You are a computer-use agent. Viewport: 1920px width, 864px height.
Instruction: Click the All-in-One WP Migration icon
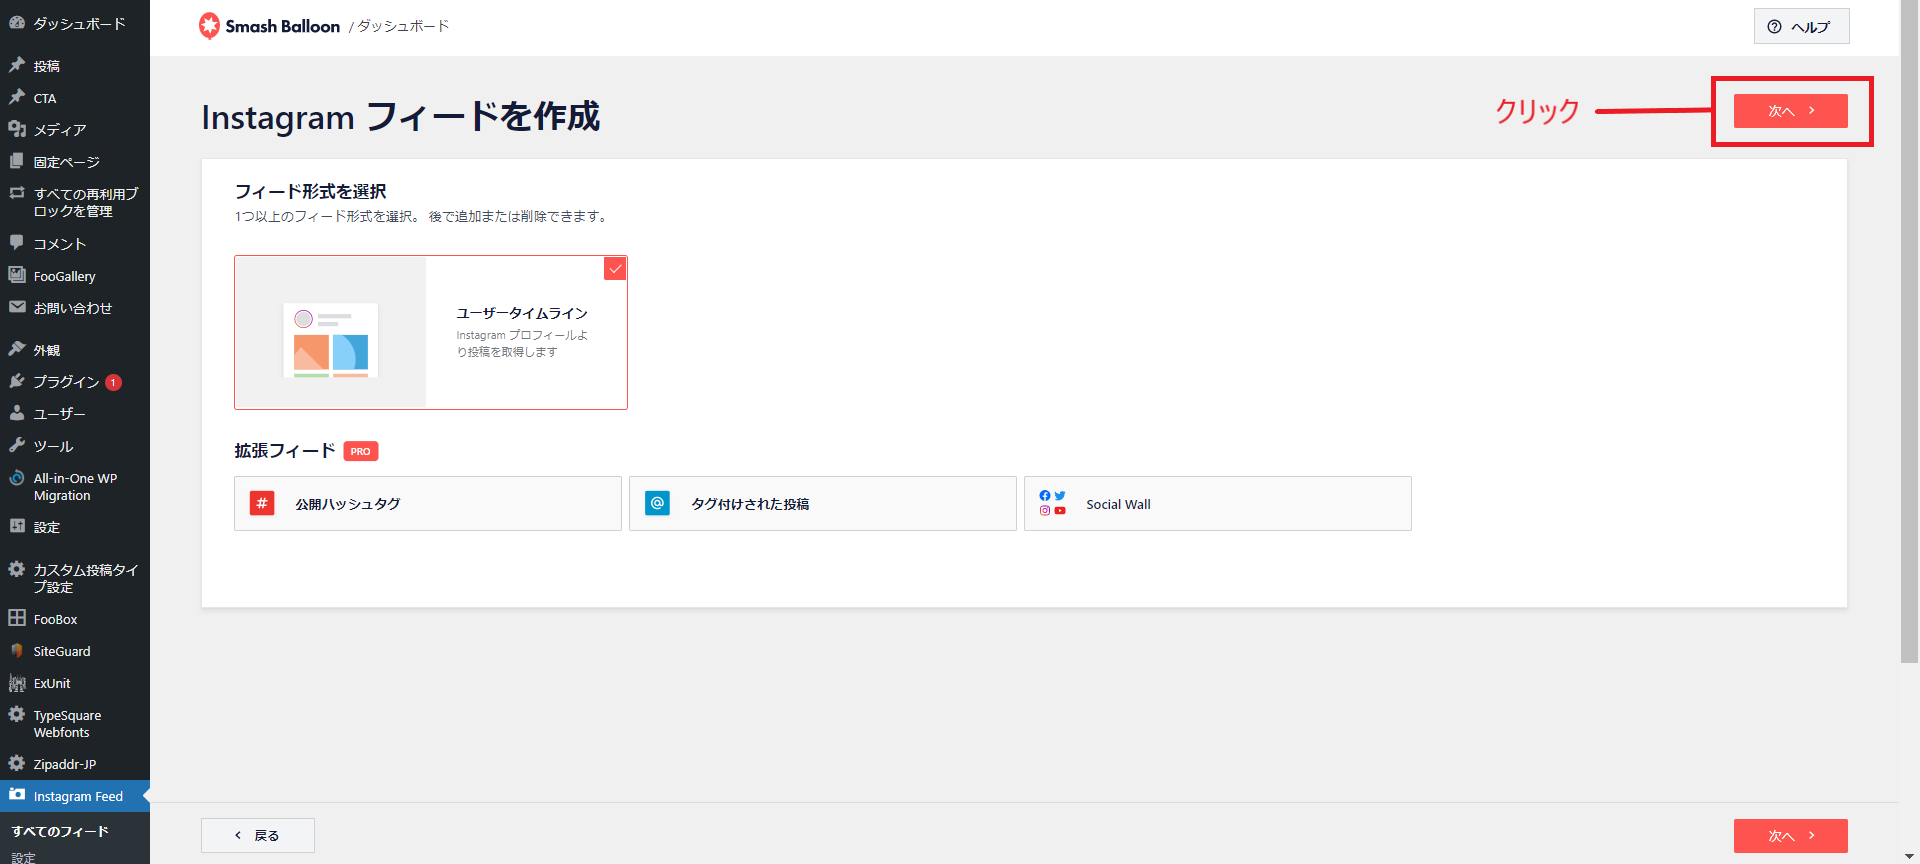17,478
